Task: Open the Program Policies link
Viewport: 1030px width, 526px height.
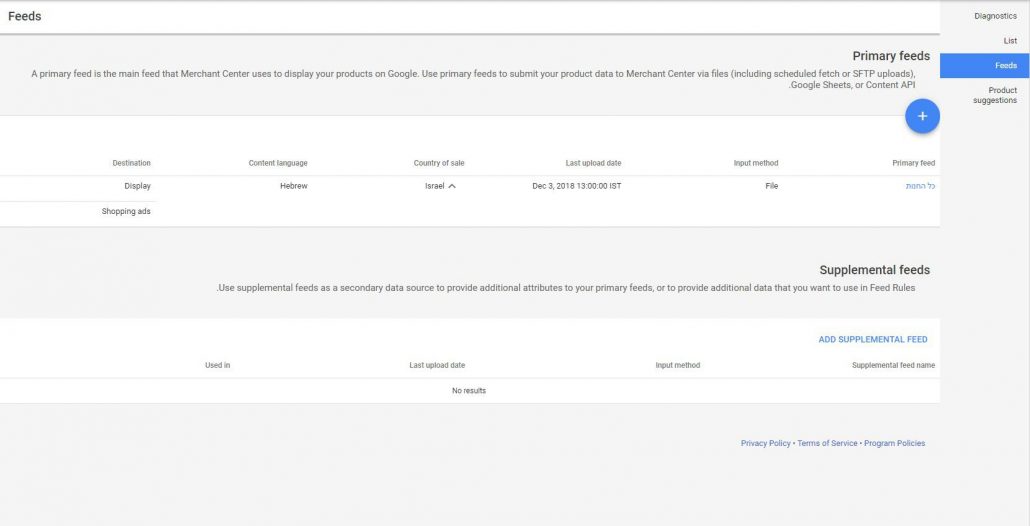Action: (x=894, y=443)
